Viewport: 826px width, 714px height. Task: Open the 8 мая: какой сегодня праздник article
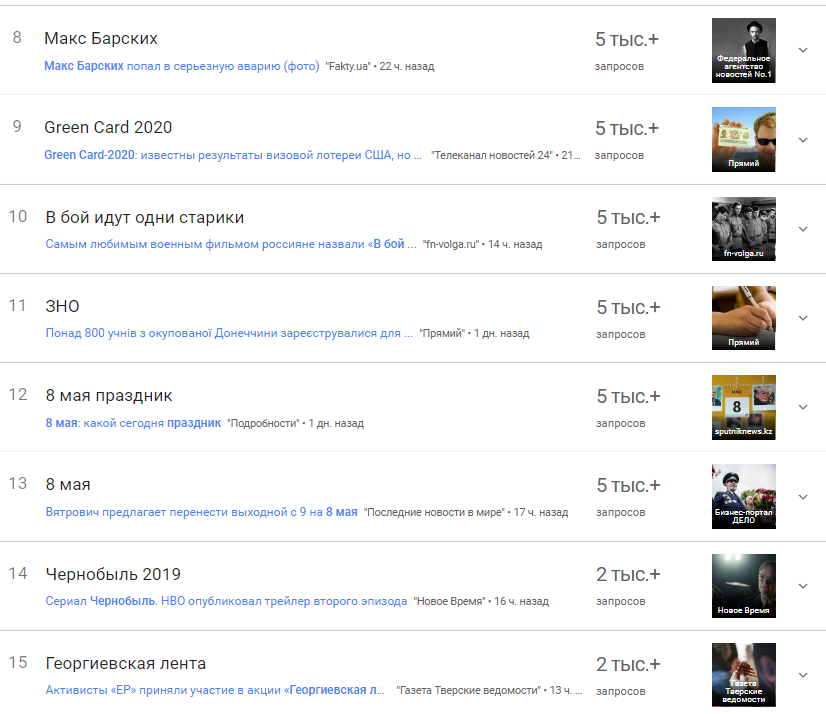click(133, 423)
